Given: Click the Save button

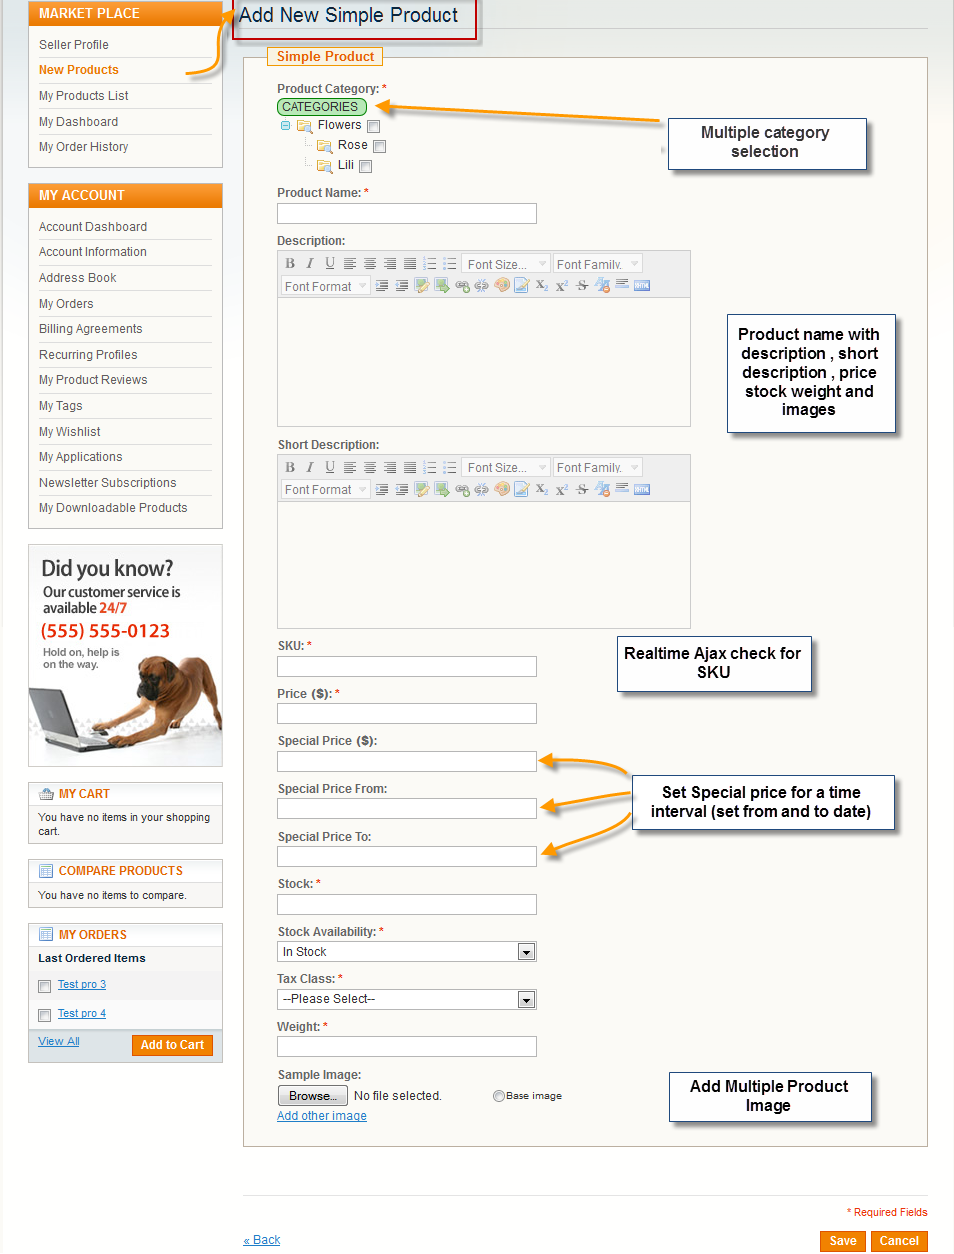Looking at the screenshot, I should click(843, 1241).
